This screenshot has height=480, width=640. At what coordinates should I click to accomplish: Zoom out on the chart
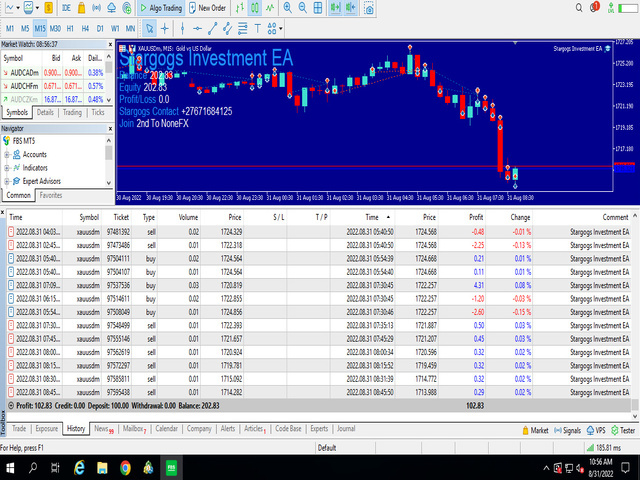click(x=302, y=8)
